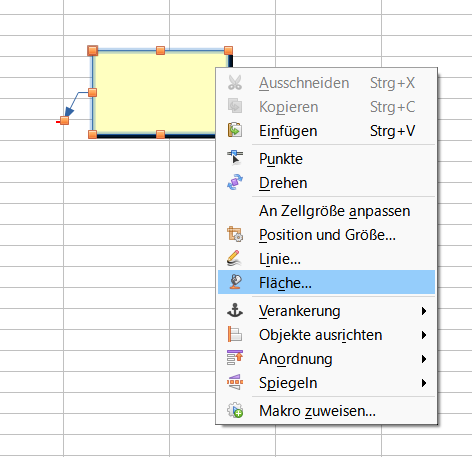Select the Fläche... menu entry

tap(327, 282)
